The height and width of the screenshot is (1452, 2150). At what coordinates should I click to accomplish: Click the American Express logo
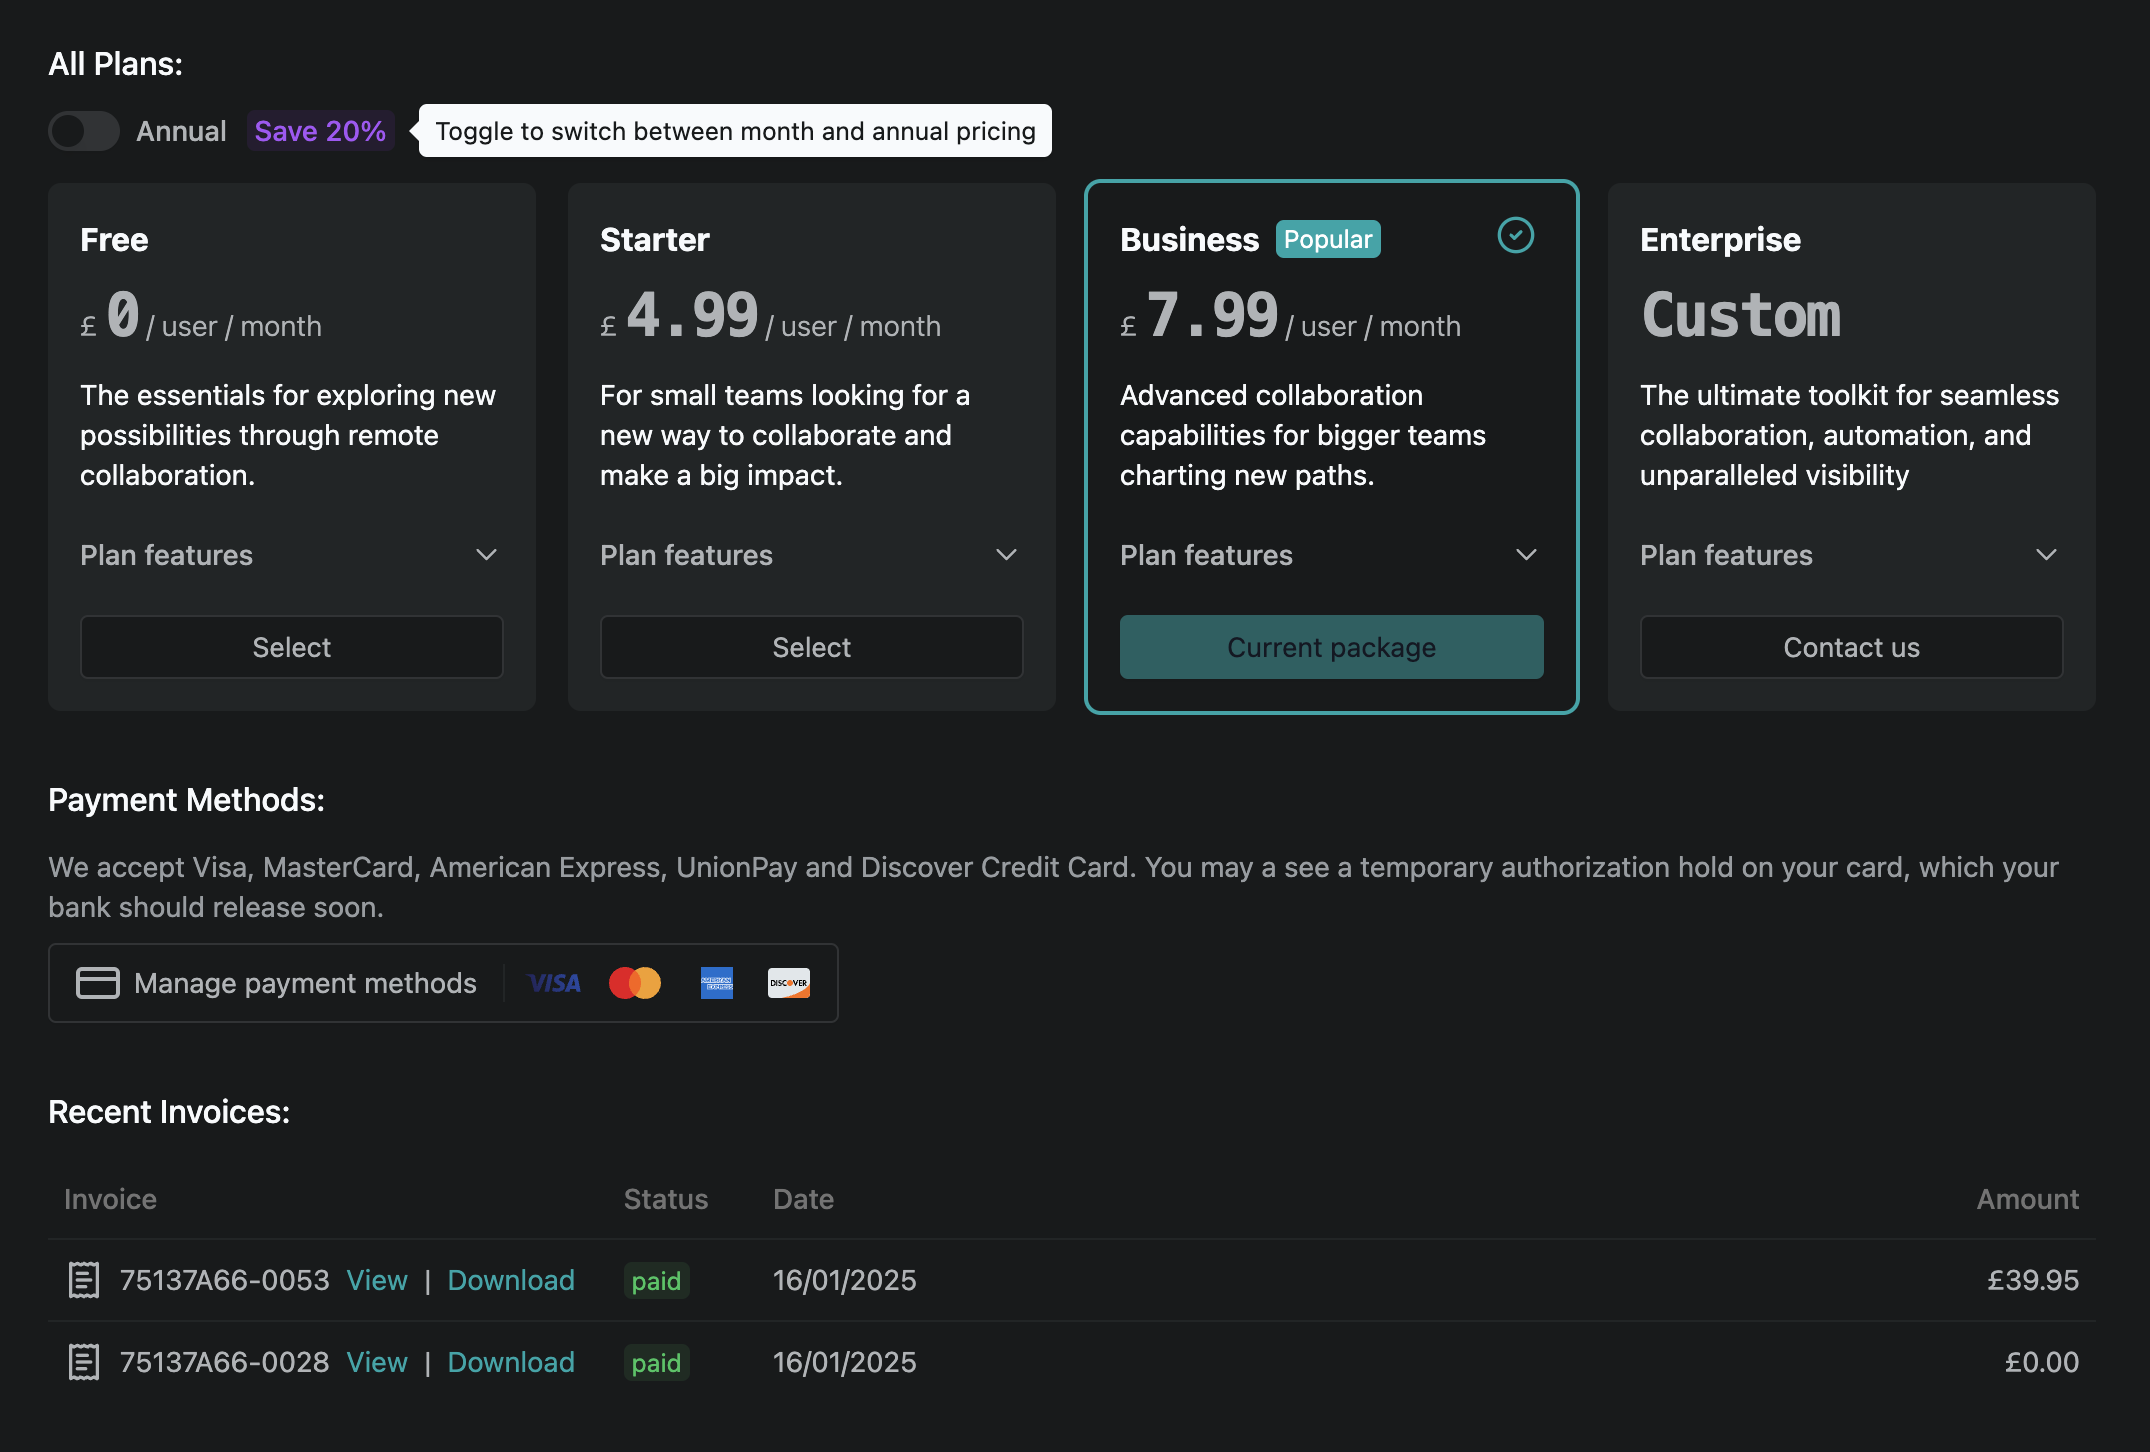[717, 983]
